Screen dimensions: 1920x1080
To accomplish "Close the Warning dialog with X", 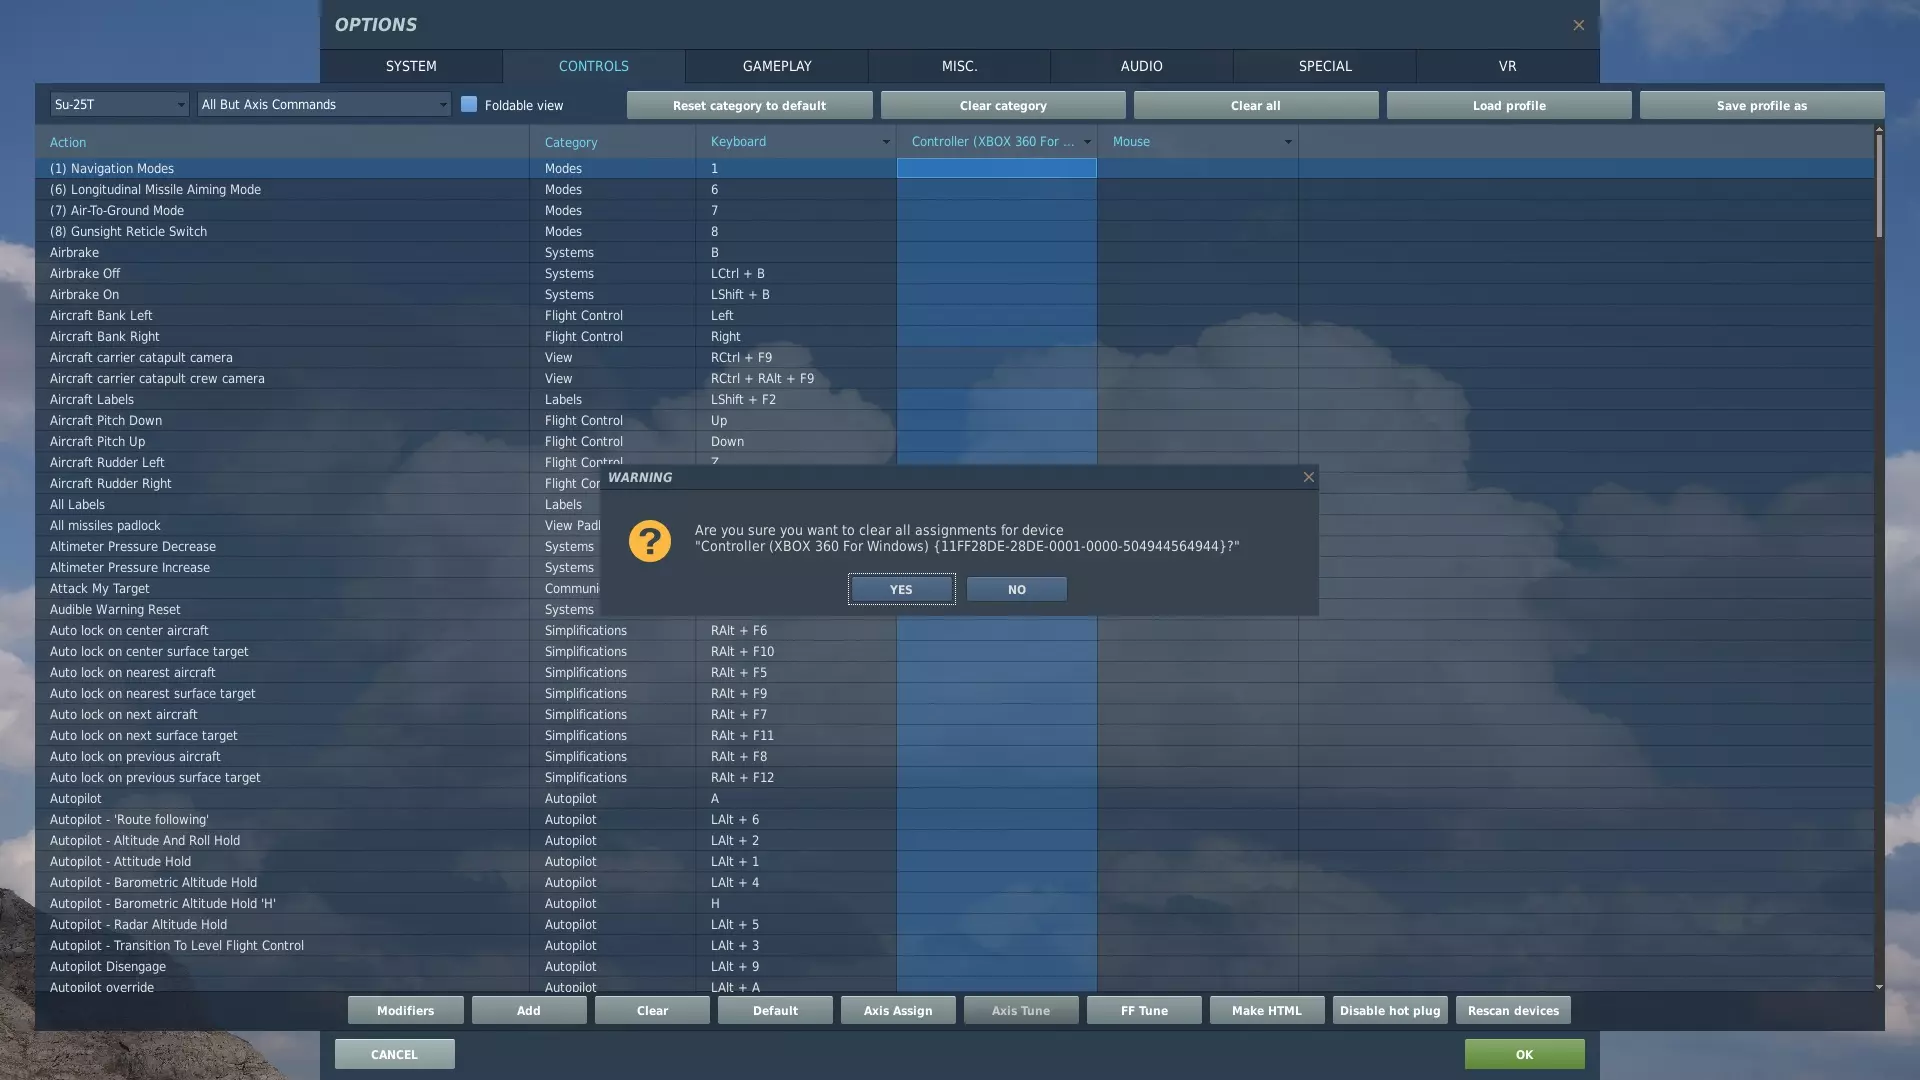I will 1308,477.
